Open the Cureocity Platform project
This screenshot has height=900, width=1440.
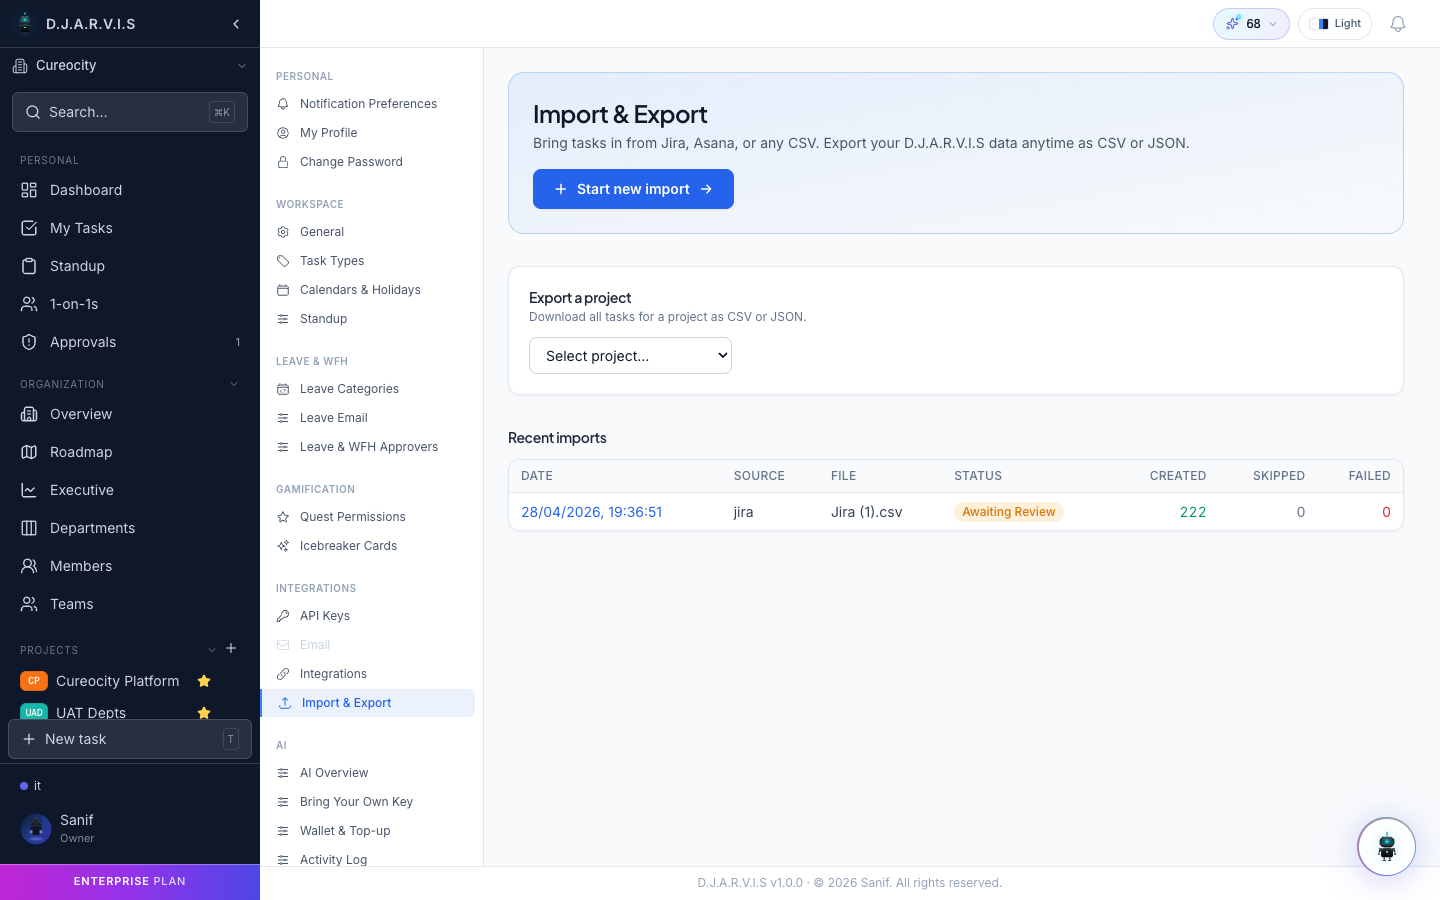117,681
